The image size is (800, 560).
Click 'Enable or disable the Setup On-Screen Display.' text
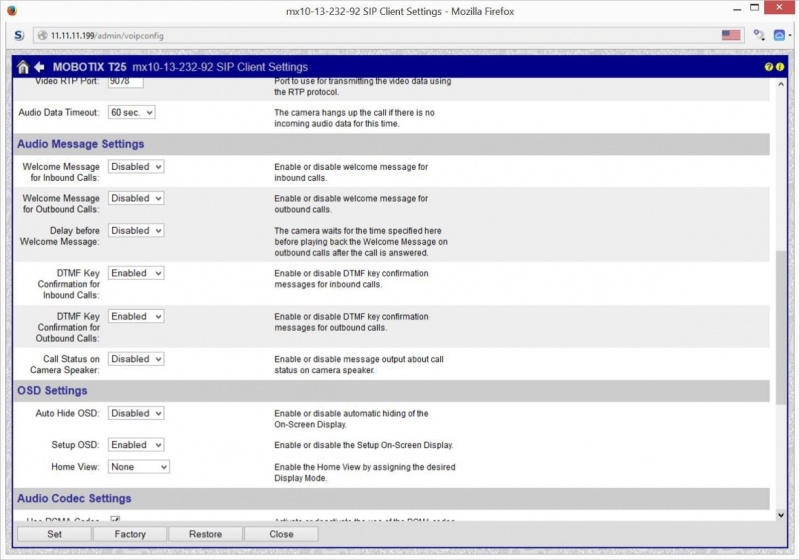(x=364, y=445)
